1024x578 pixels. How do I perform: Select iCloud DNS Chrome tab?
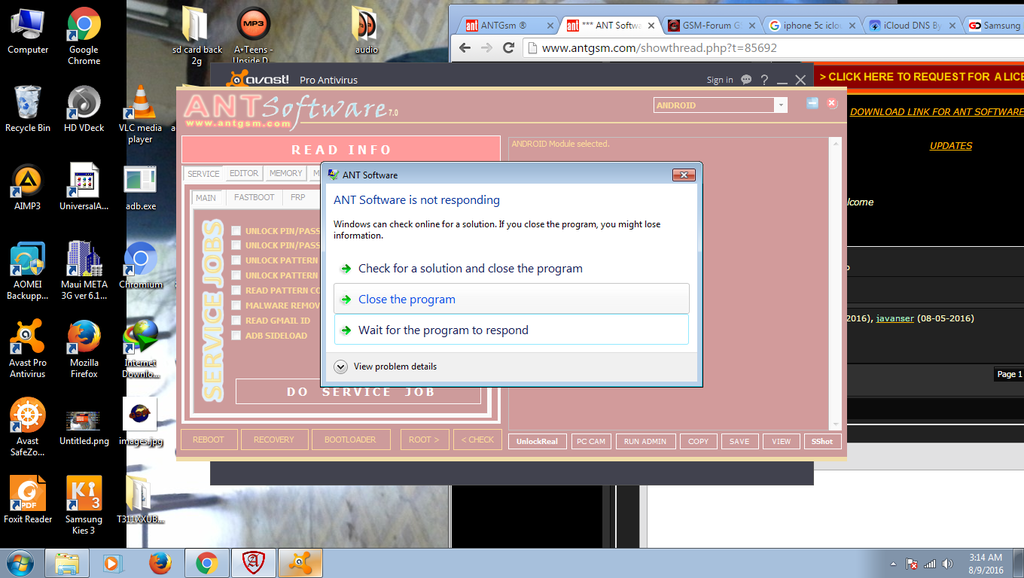pos(910,25)
